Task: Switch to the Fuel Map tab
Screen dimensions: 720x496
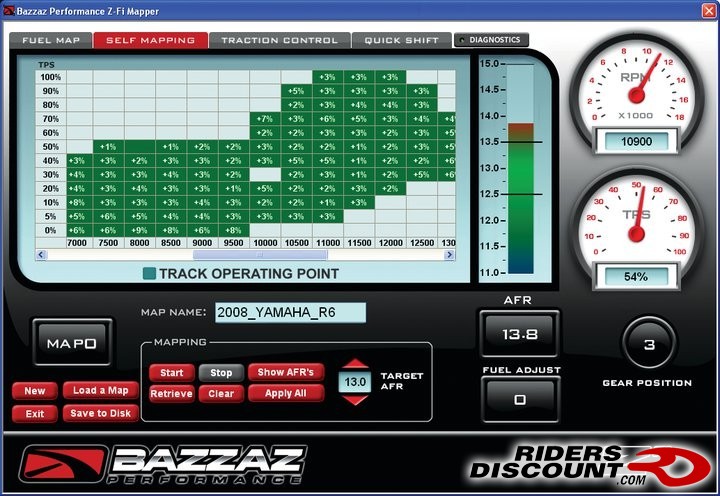Action: (50, 41)
